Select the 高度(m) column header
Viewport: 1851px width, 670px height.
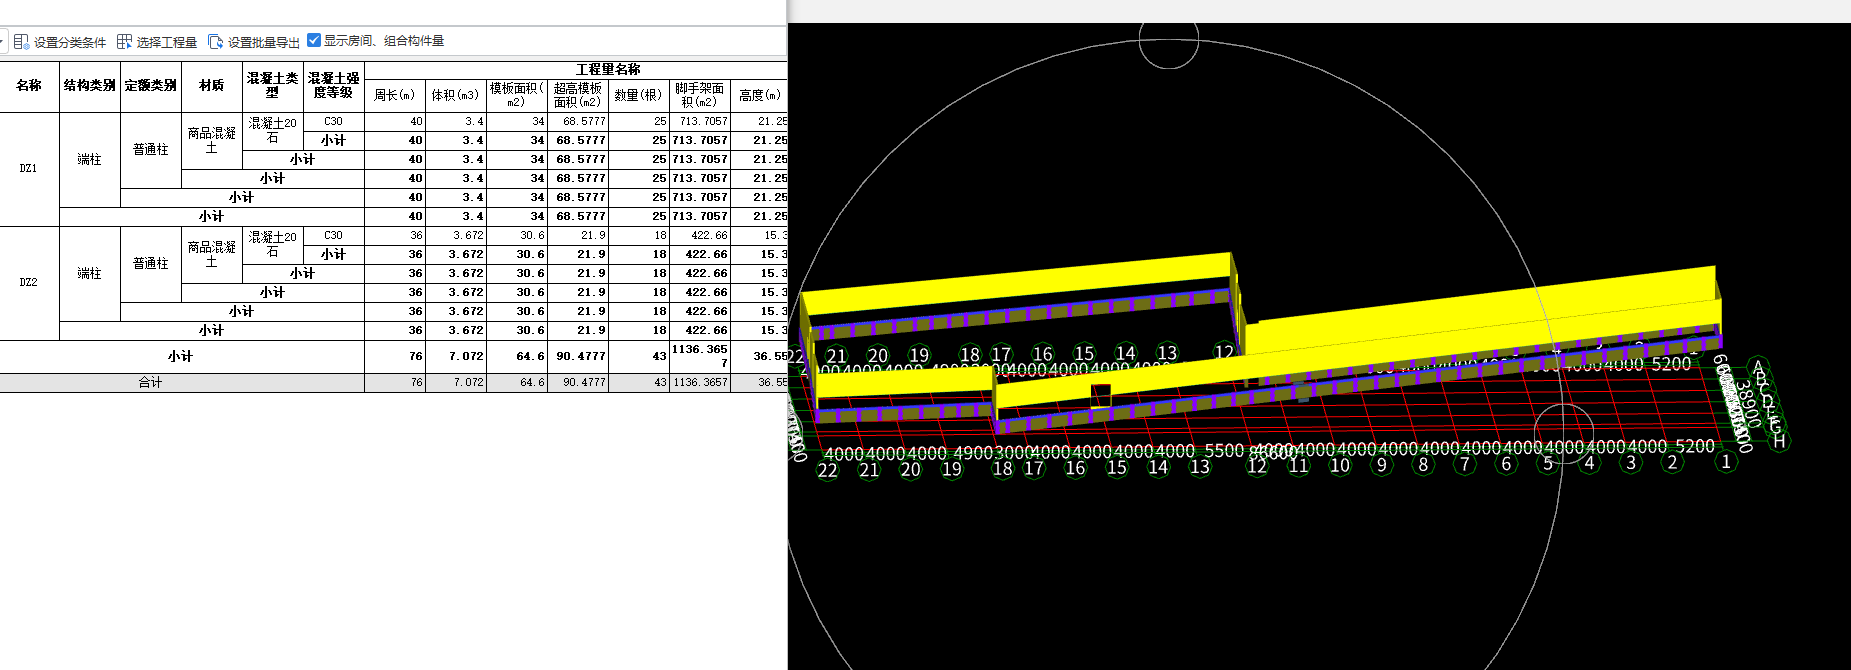pos(759,96)
